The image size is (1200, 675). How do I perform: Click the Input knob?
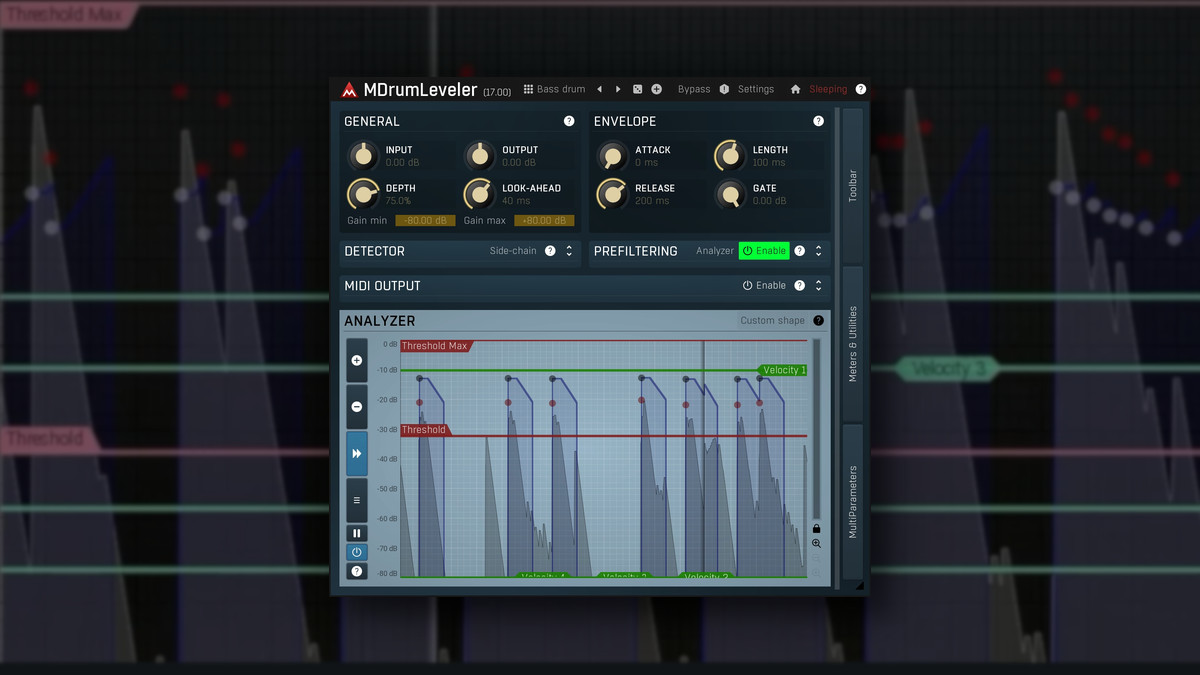tap(364, 155)
